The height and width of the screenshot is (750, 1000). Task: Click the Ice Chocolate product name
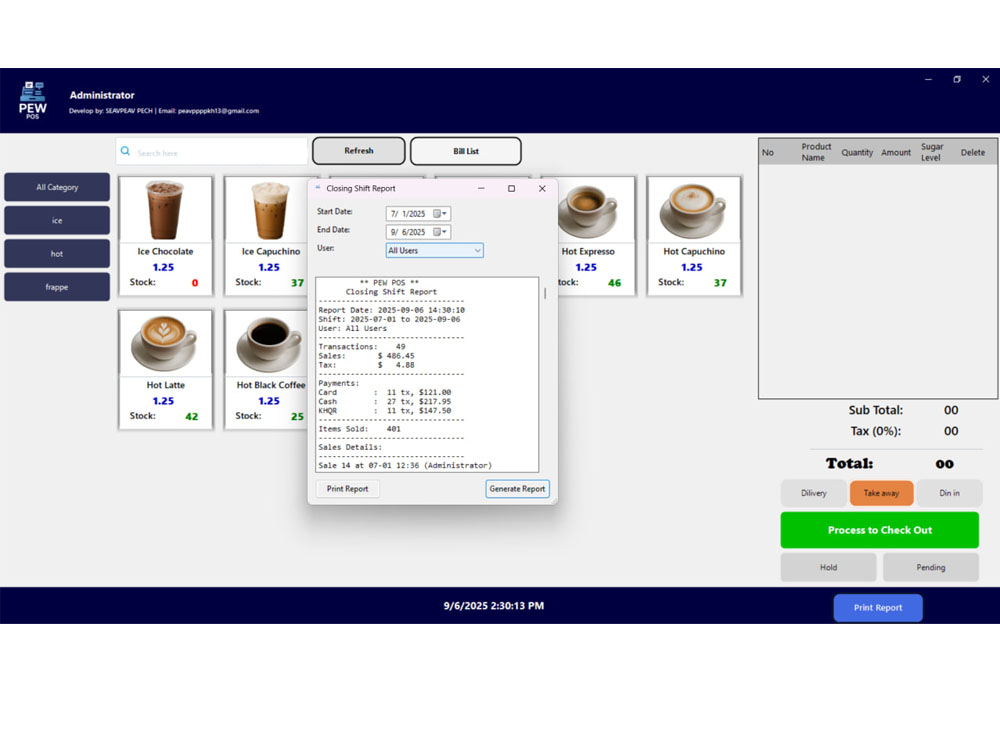(165, 251)
